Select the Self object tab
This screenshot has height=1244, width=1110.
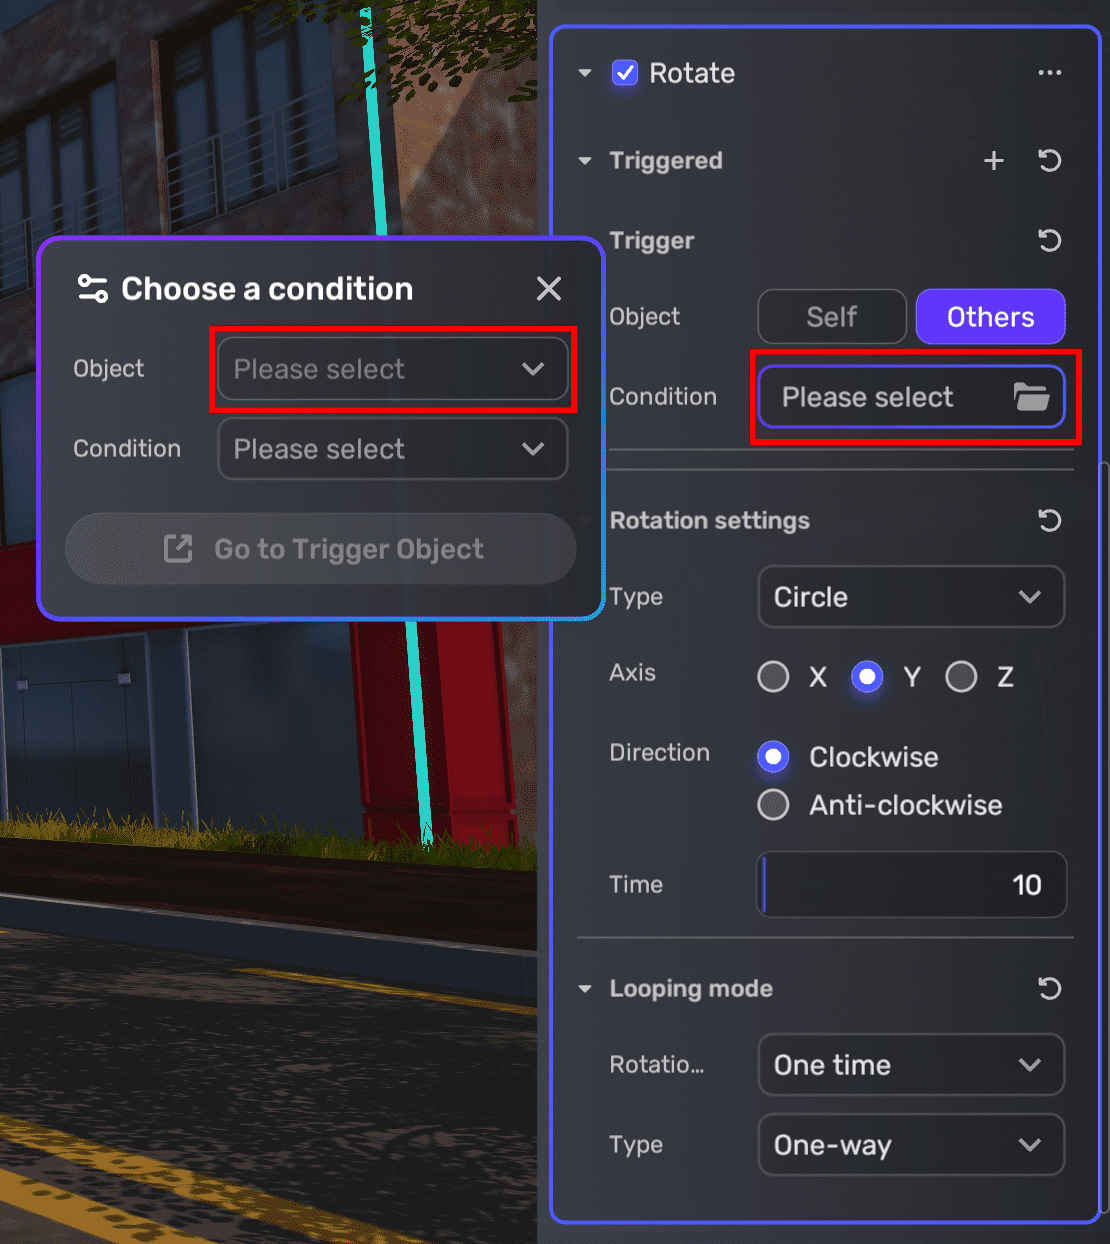[x=831, y=317]
